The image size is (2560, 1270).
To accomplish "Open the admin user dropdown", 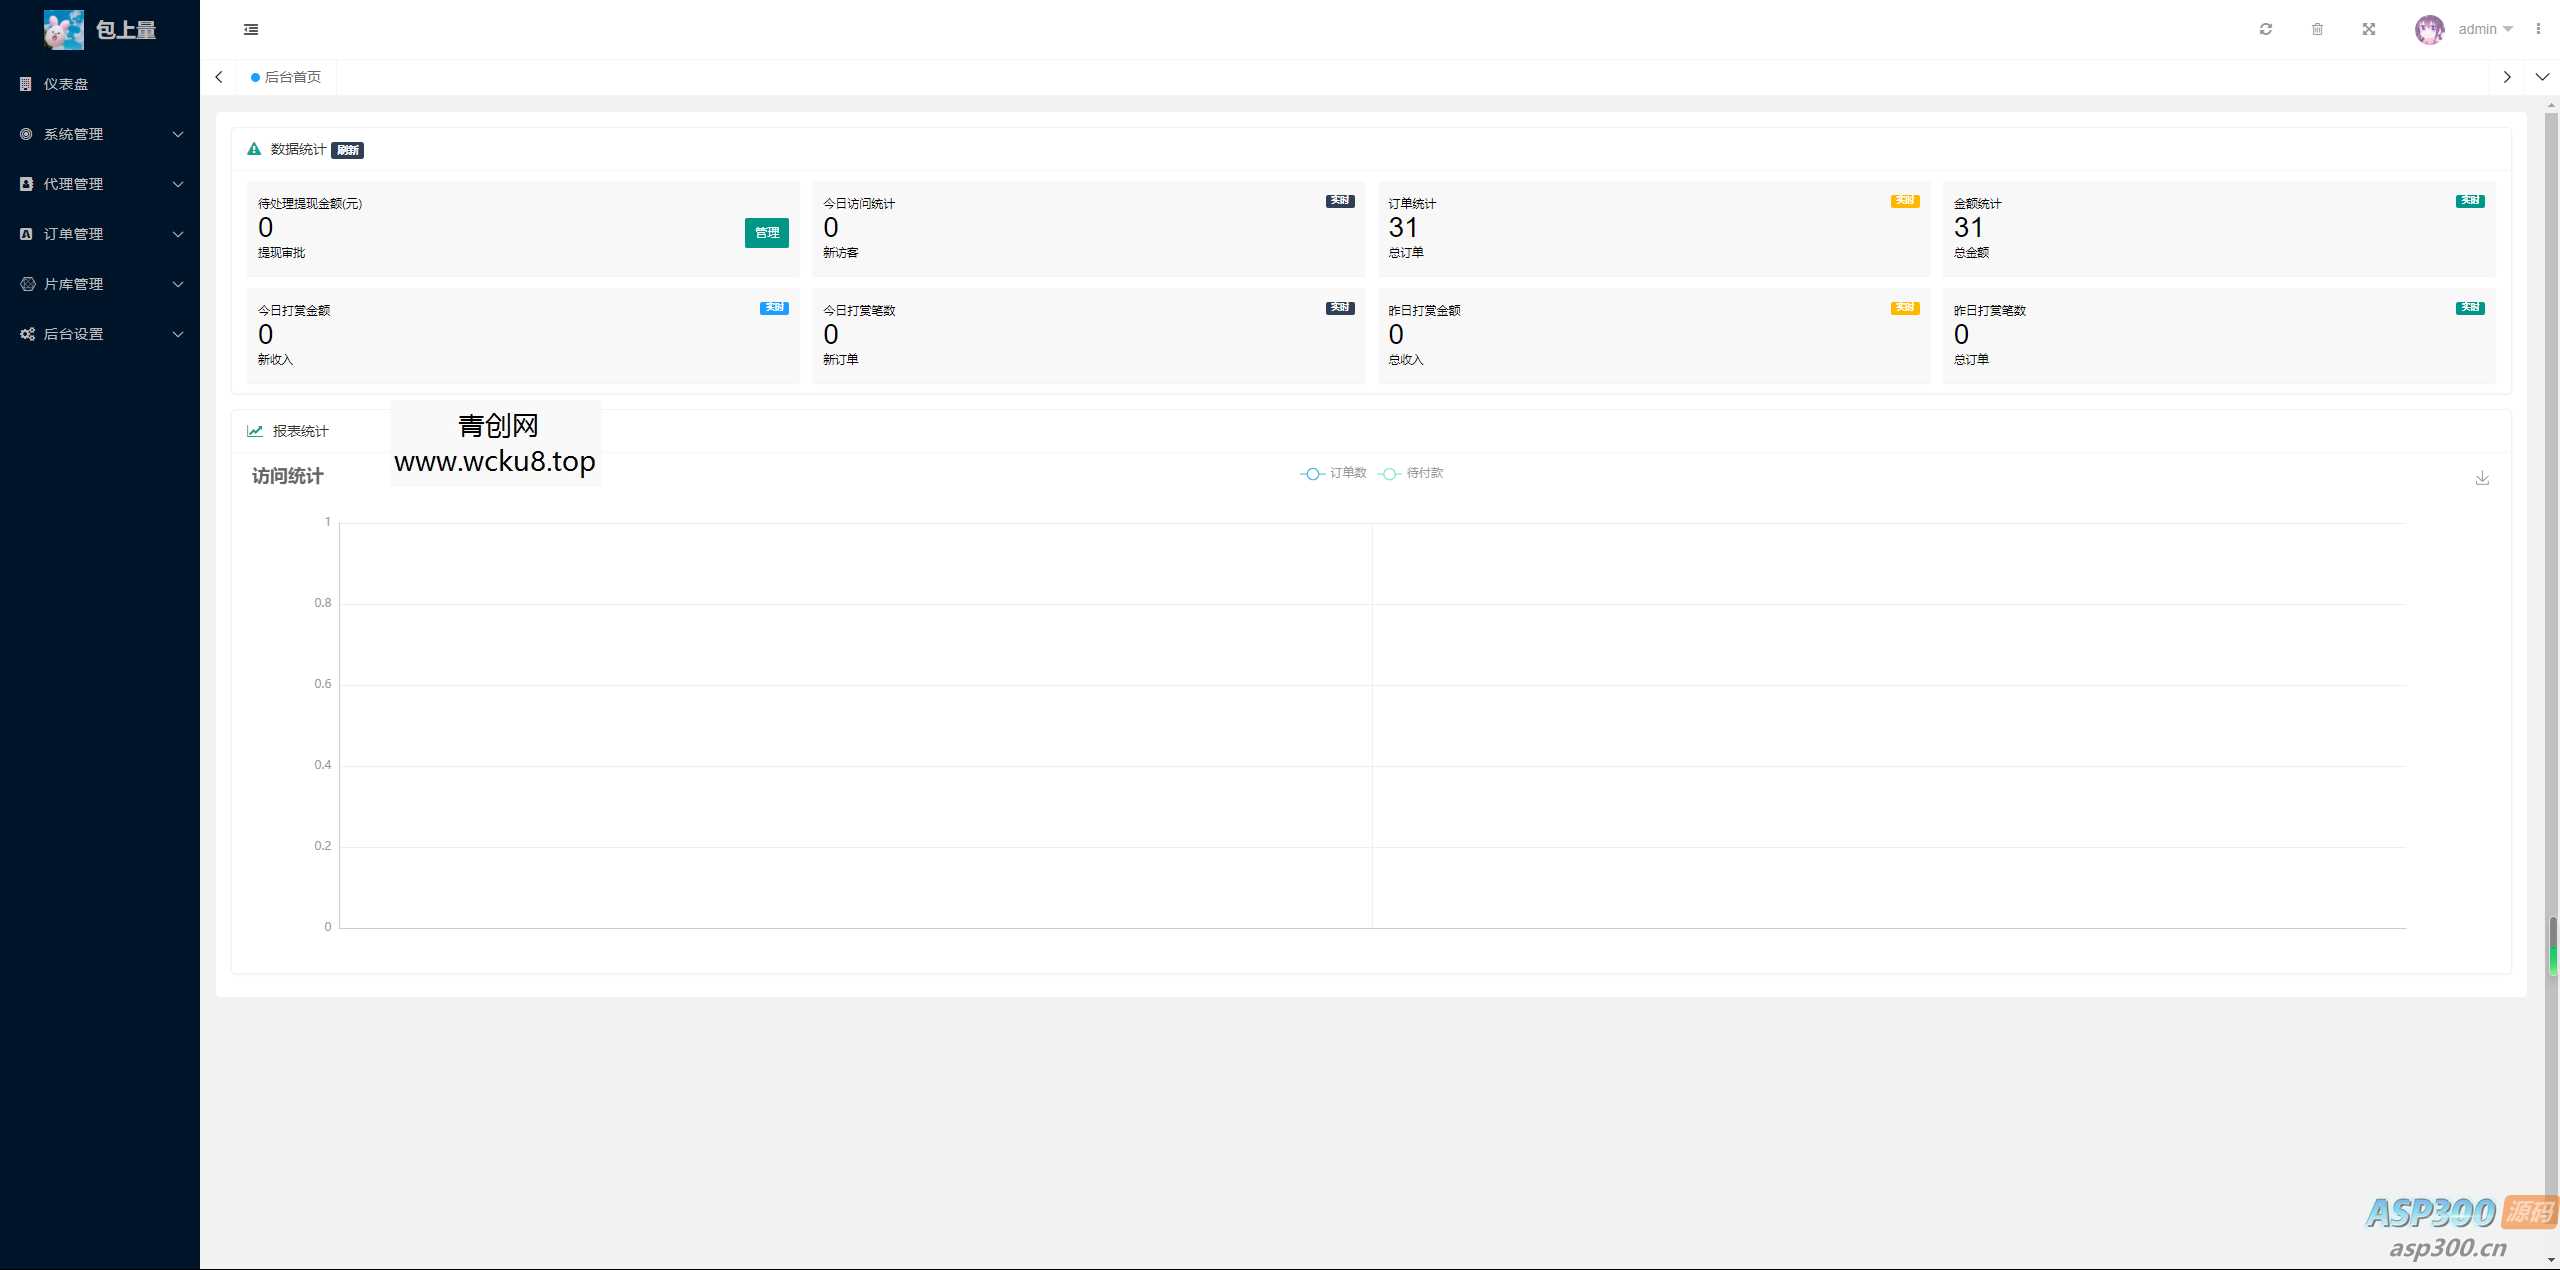I will [2486, 29].
